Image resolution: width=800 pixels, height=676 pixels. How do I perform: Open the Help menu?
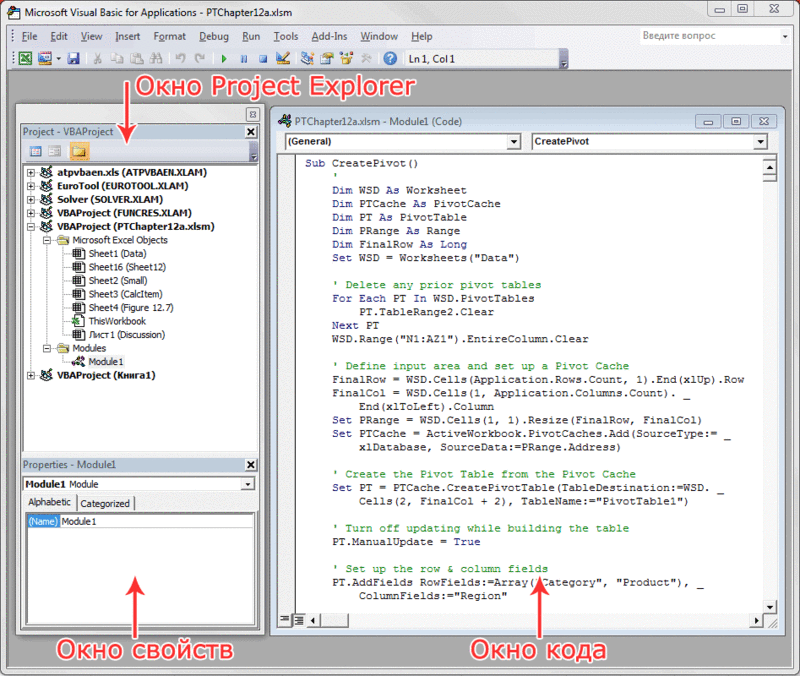[x=422, y=36]
